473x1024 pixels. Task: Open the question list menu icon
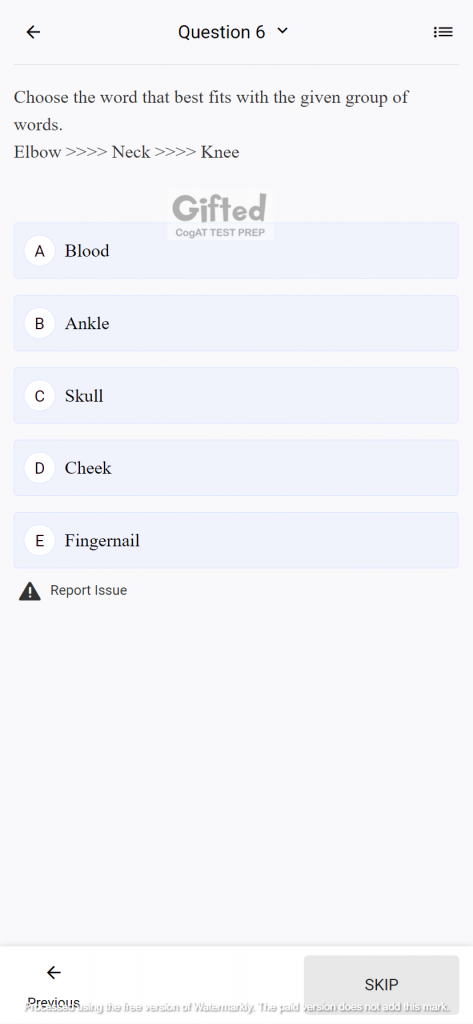tap(443, 32)
